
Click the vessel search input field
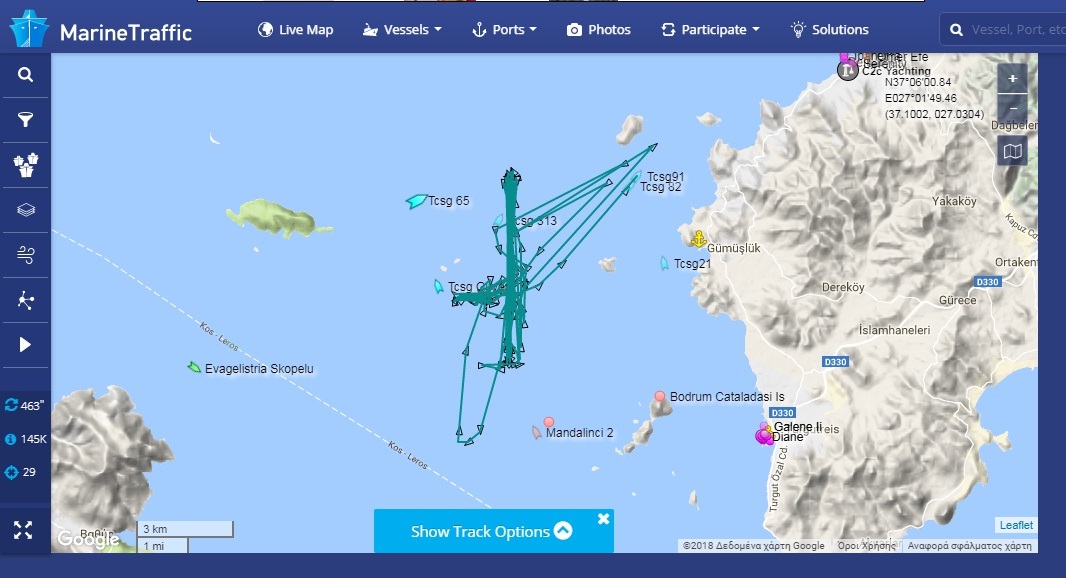[1016, 30]
